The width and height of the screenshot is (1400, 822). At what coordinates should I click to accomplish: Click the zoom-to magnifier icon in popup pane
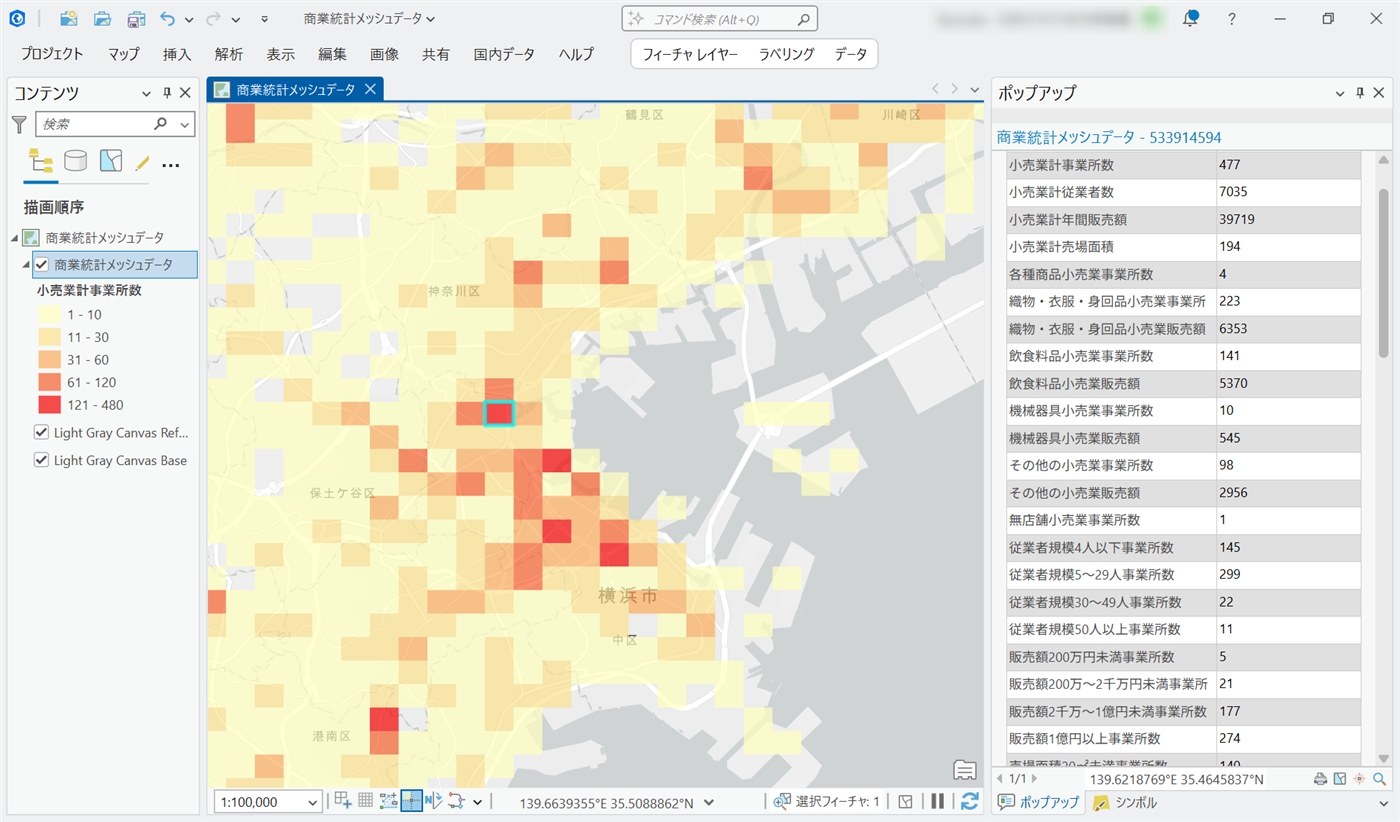click(1380, 779)
